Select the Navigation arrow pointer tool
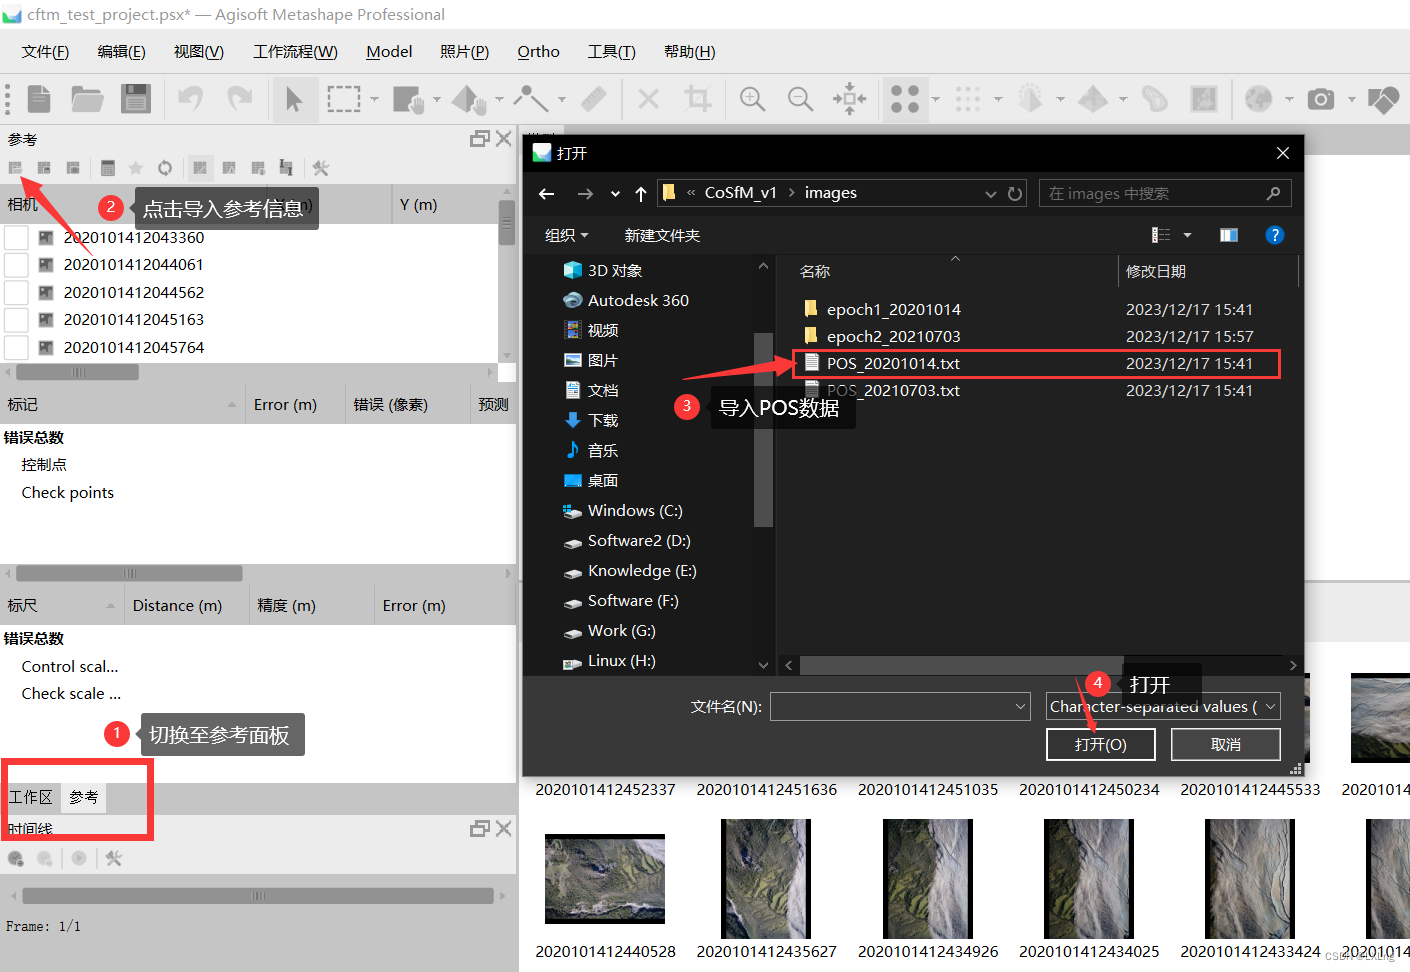Image resolution: width=1410 pixels, height=972 pixels. coord(294,99)
